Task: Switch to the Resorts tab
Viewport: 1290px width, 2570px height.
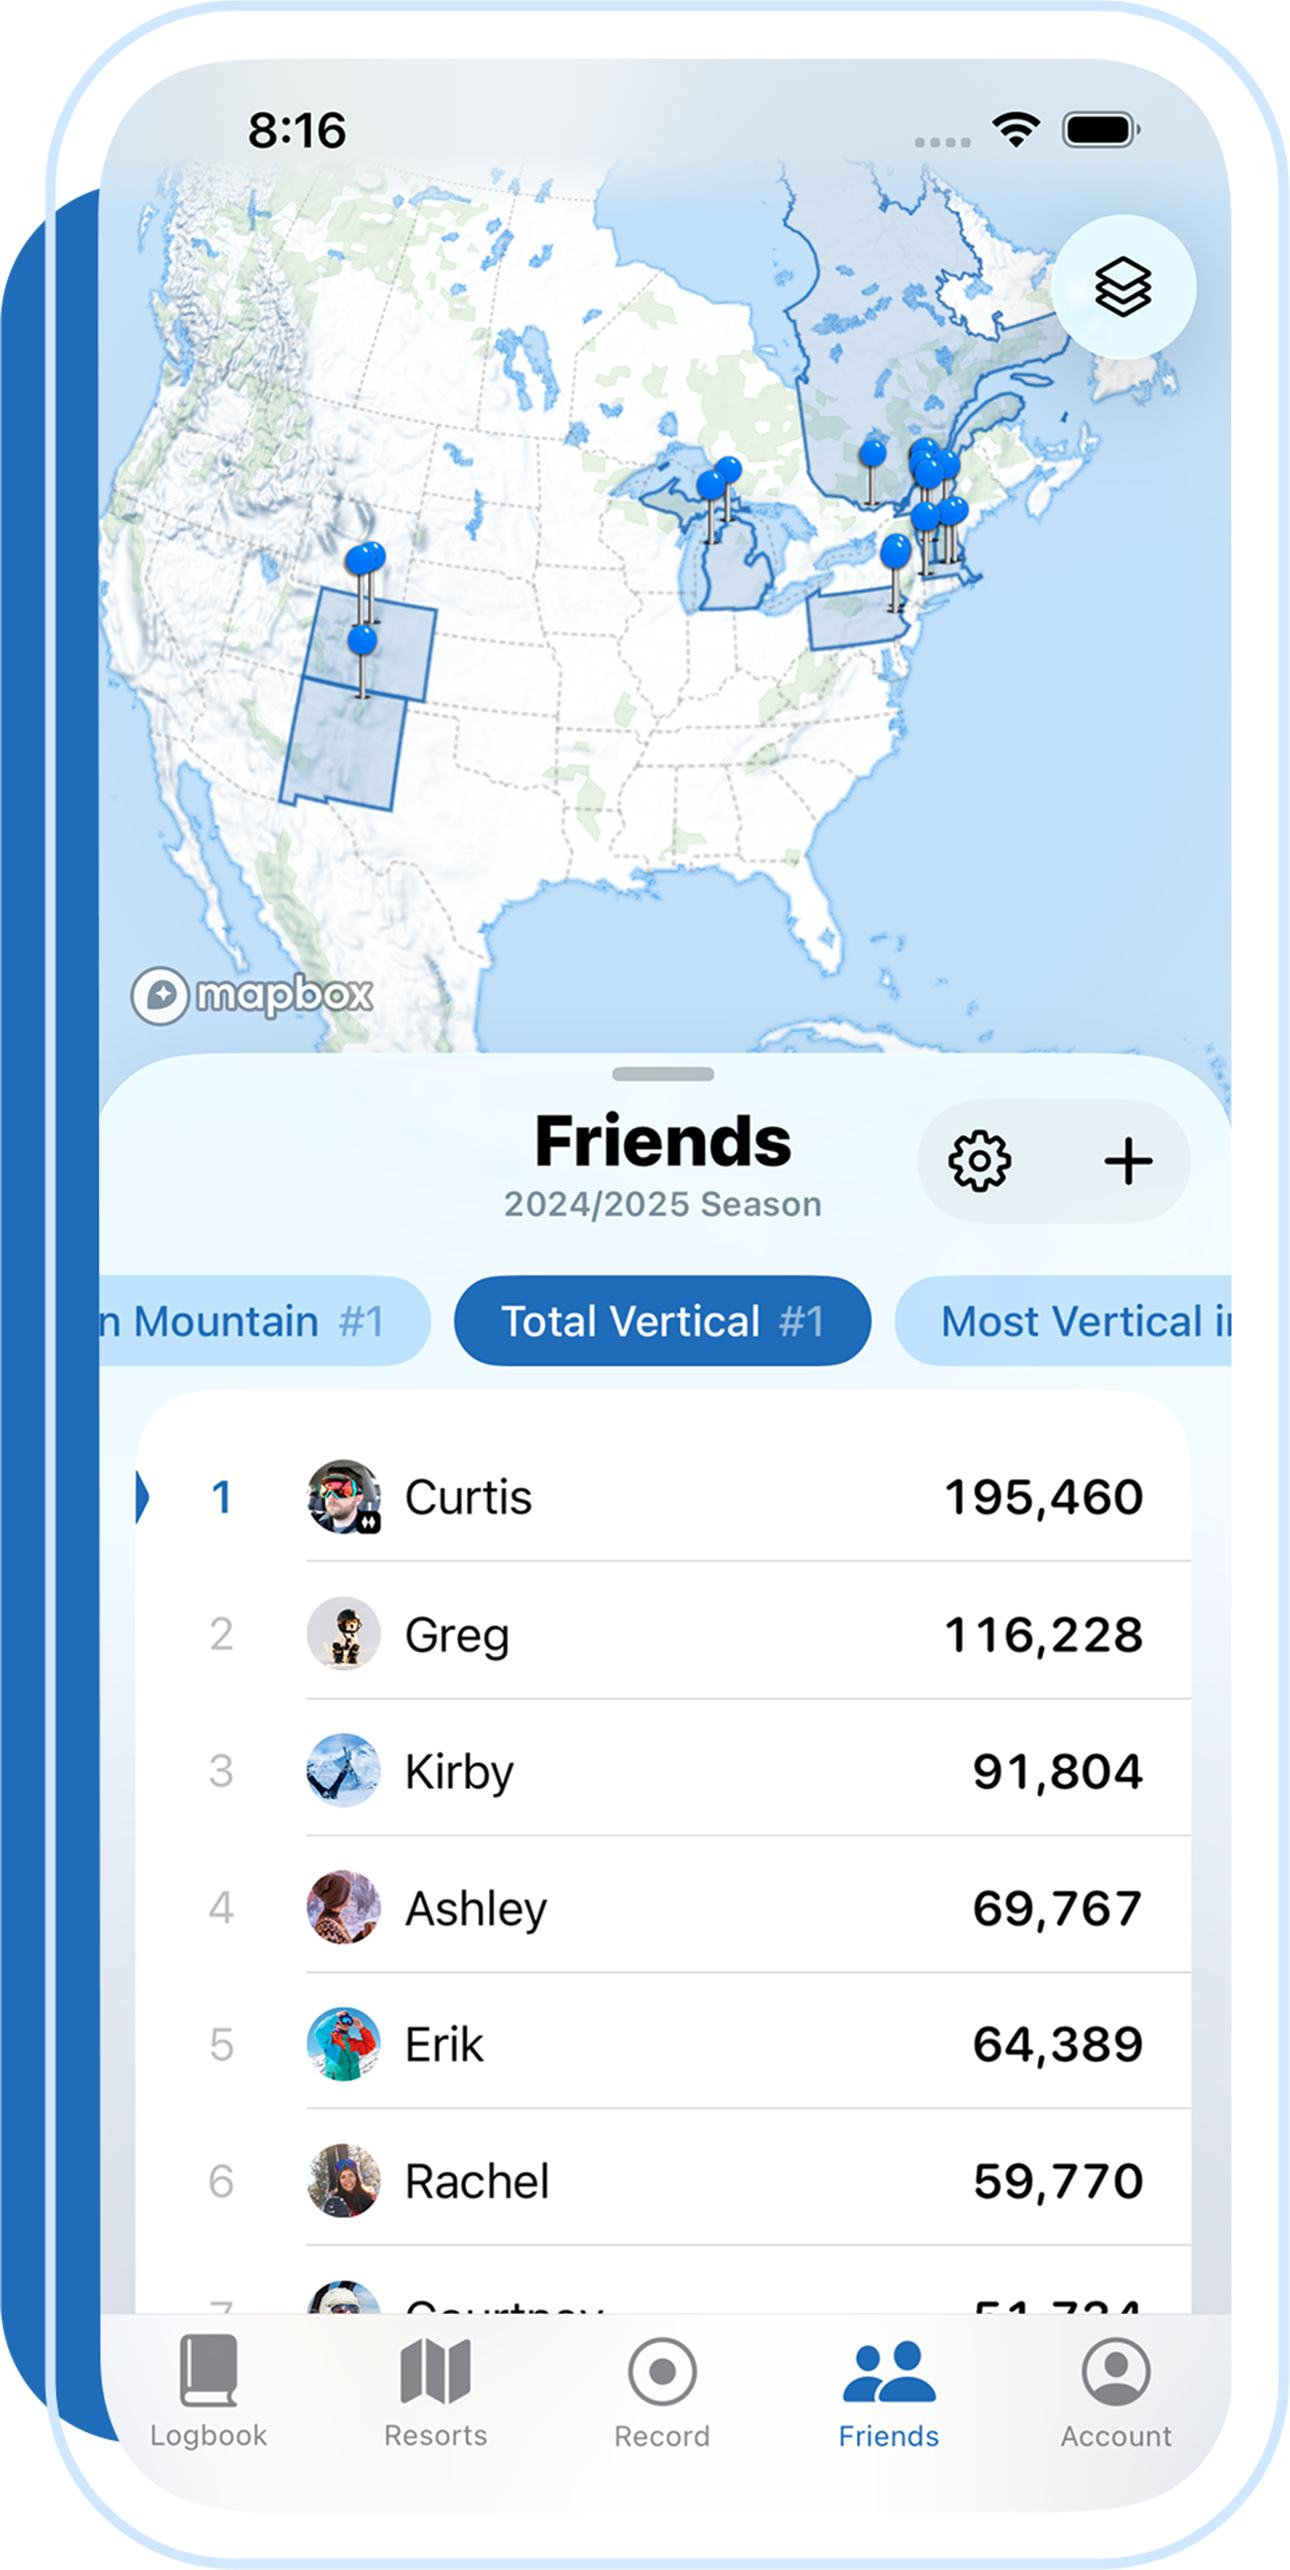Action: coord(435,2392)
